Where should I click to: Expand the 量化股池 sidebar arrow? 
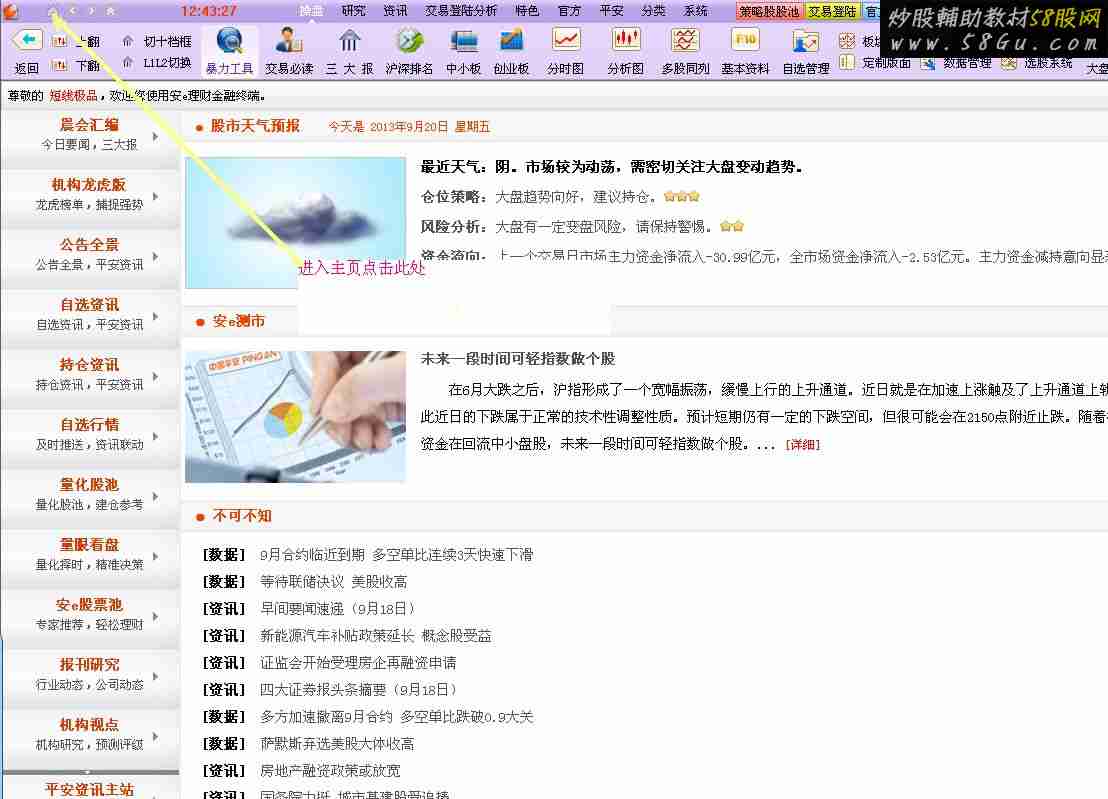coord(155,497)
